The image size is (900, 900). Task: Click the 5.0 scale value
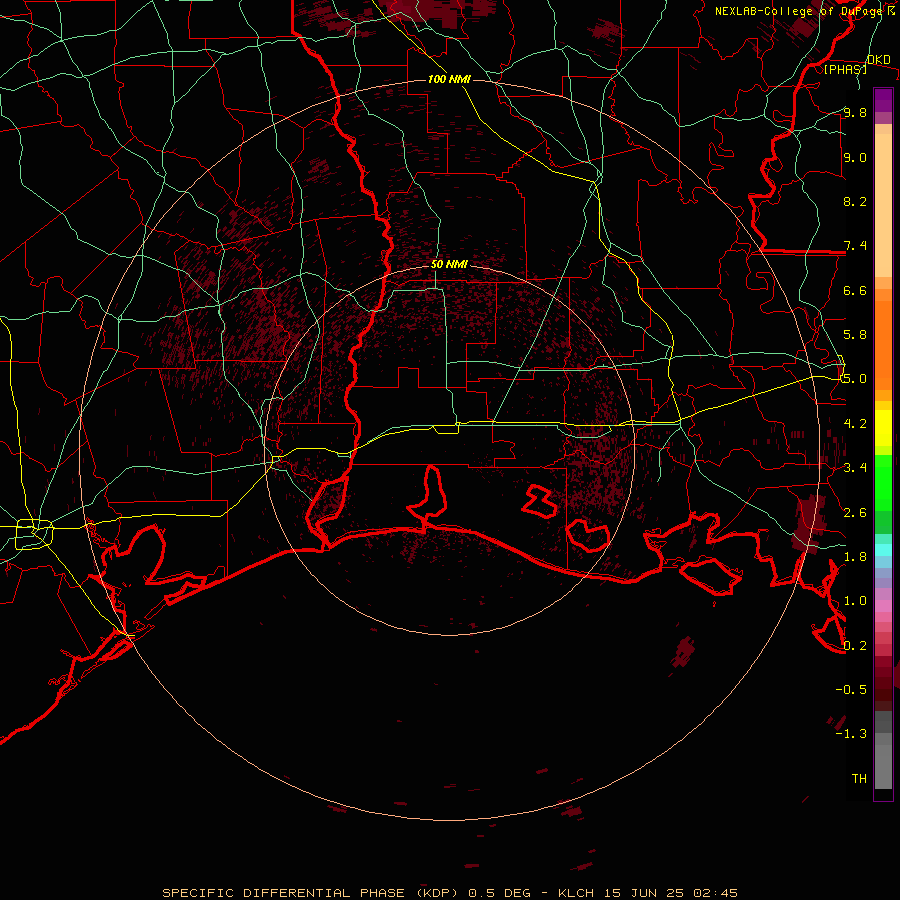855,379
